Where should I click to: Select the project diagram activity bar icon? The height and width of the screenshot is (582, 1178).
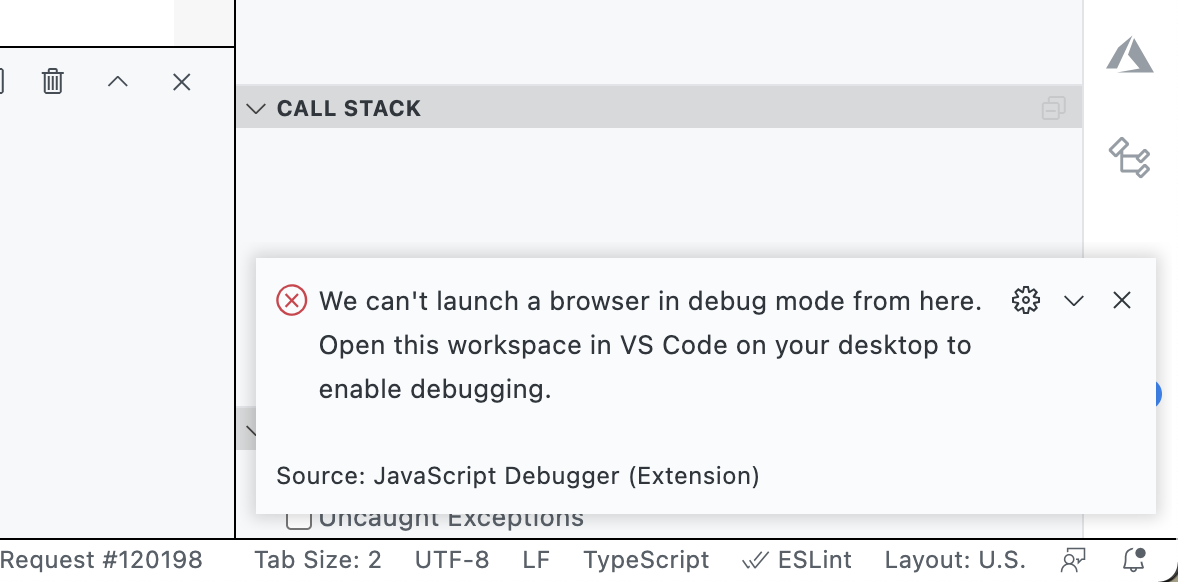click(x=1131, y=158)
